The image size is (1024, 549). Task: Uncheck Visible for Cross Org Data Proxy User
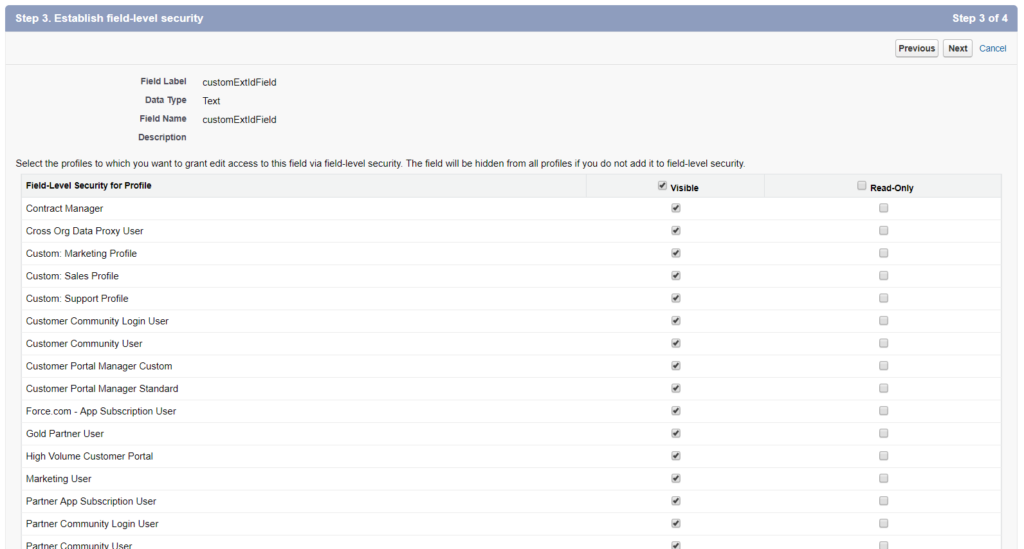tap(676, 230)
